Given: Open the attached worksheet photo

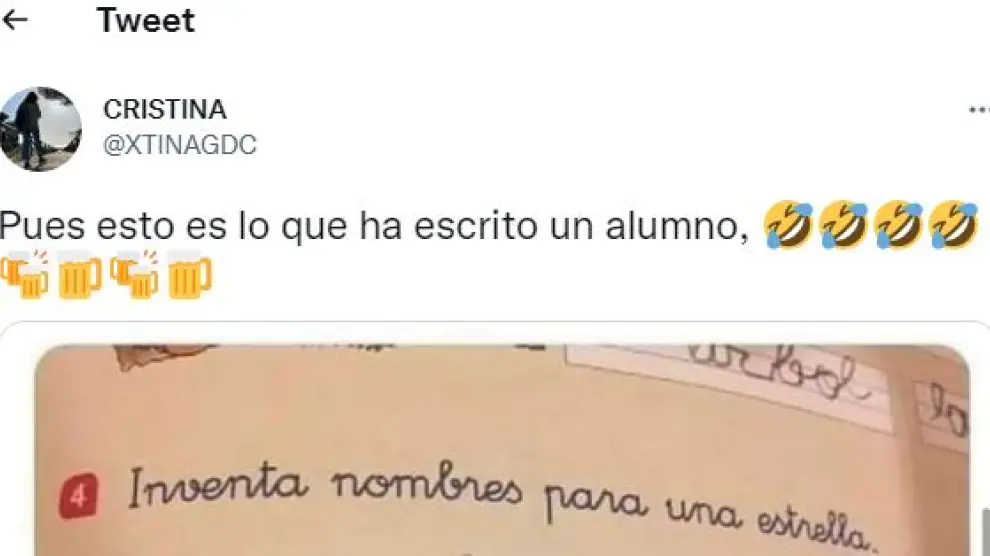Looking at the screenshot, I should (x=502, y=451).
